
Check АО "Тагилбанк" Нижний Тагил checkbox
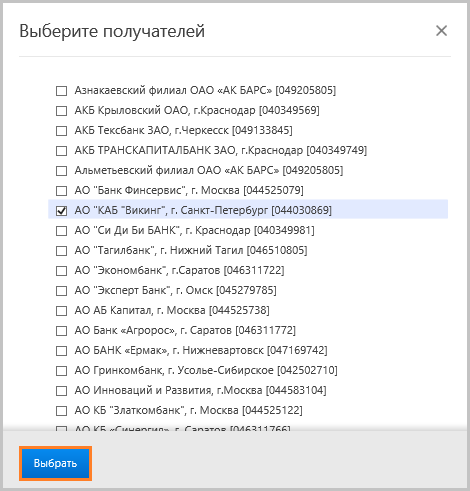click(x=61, y=251)
